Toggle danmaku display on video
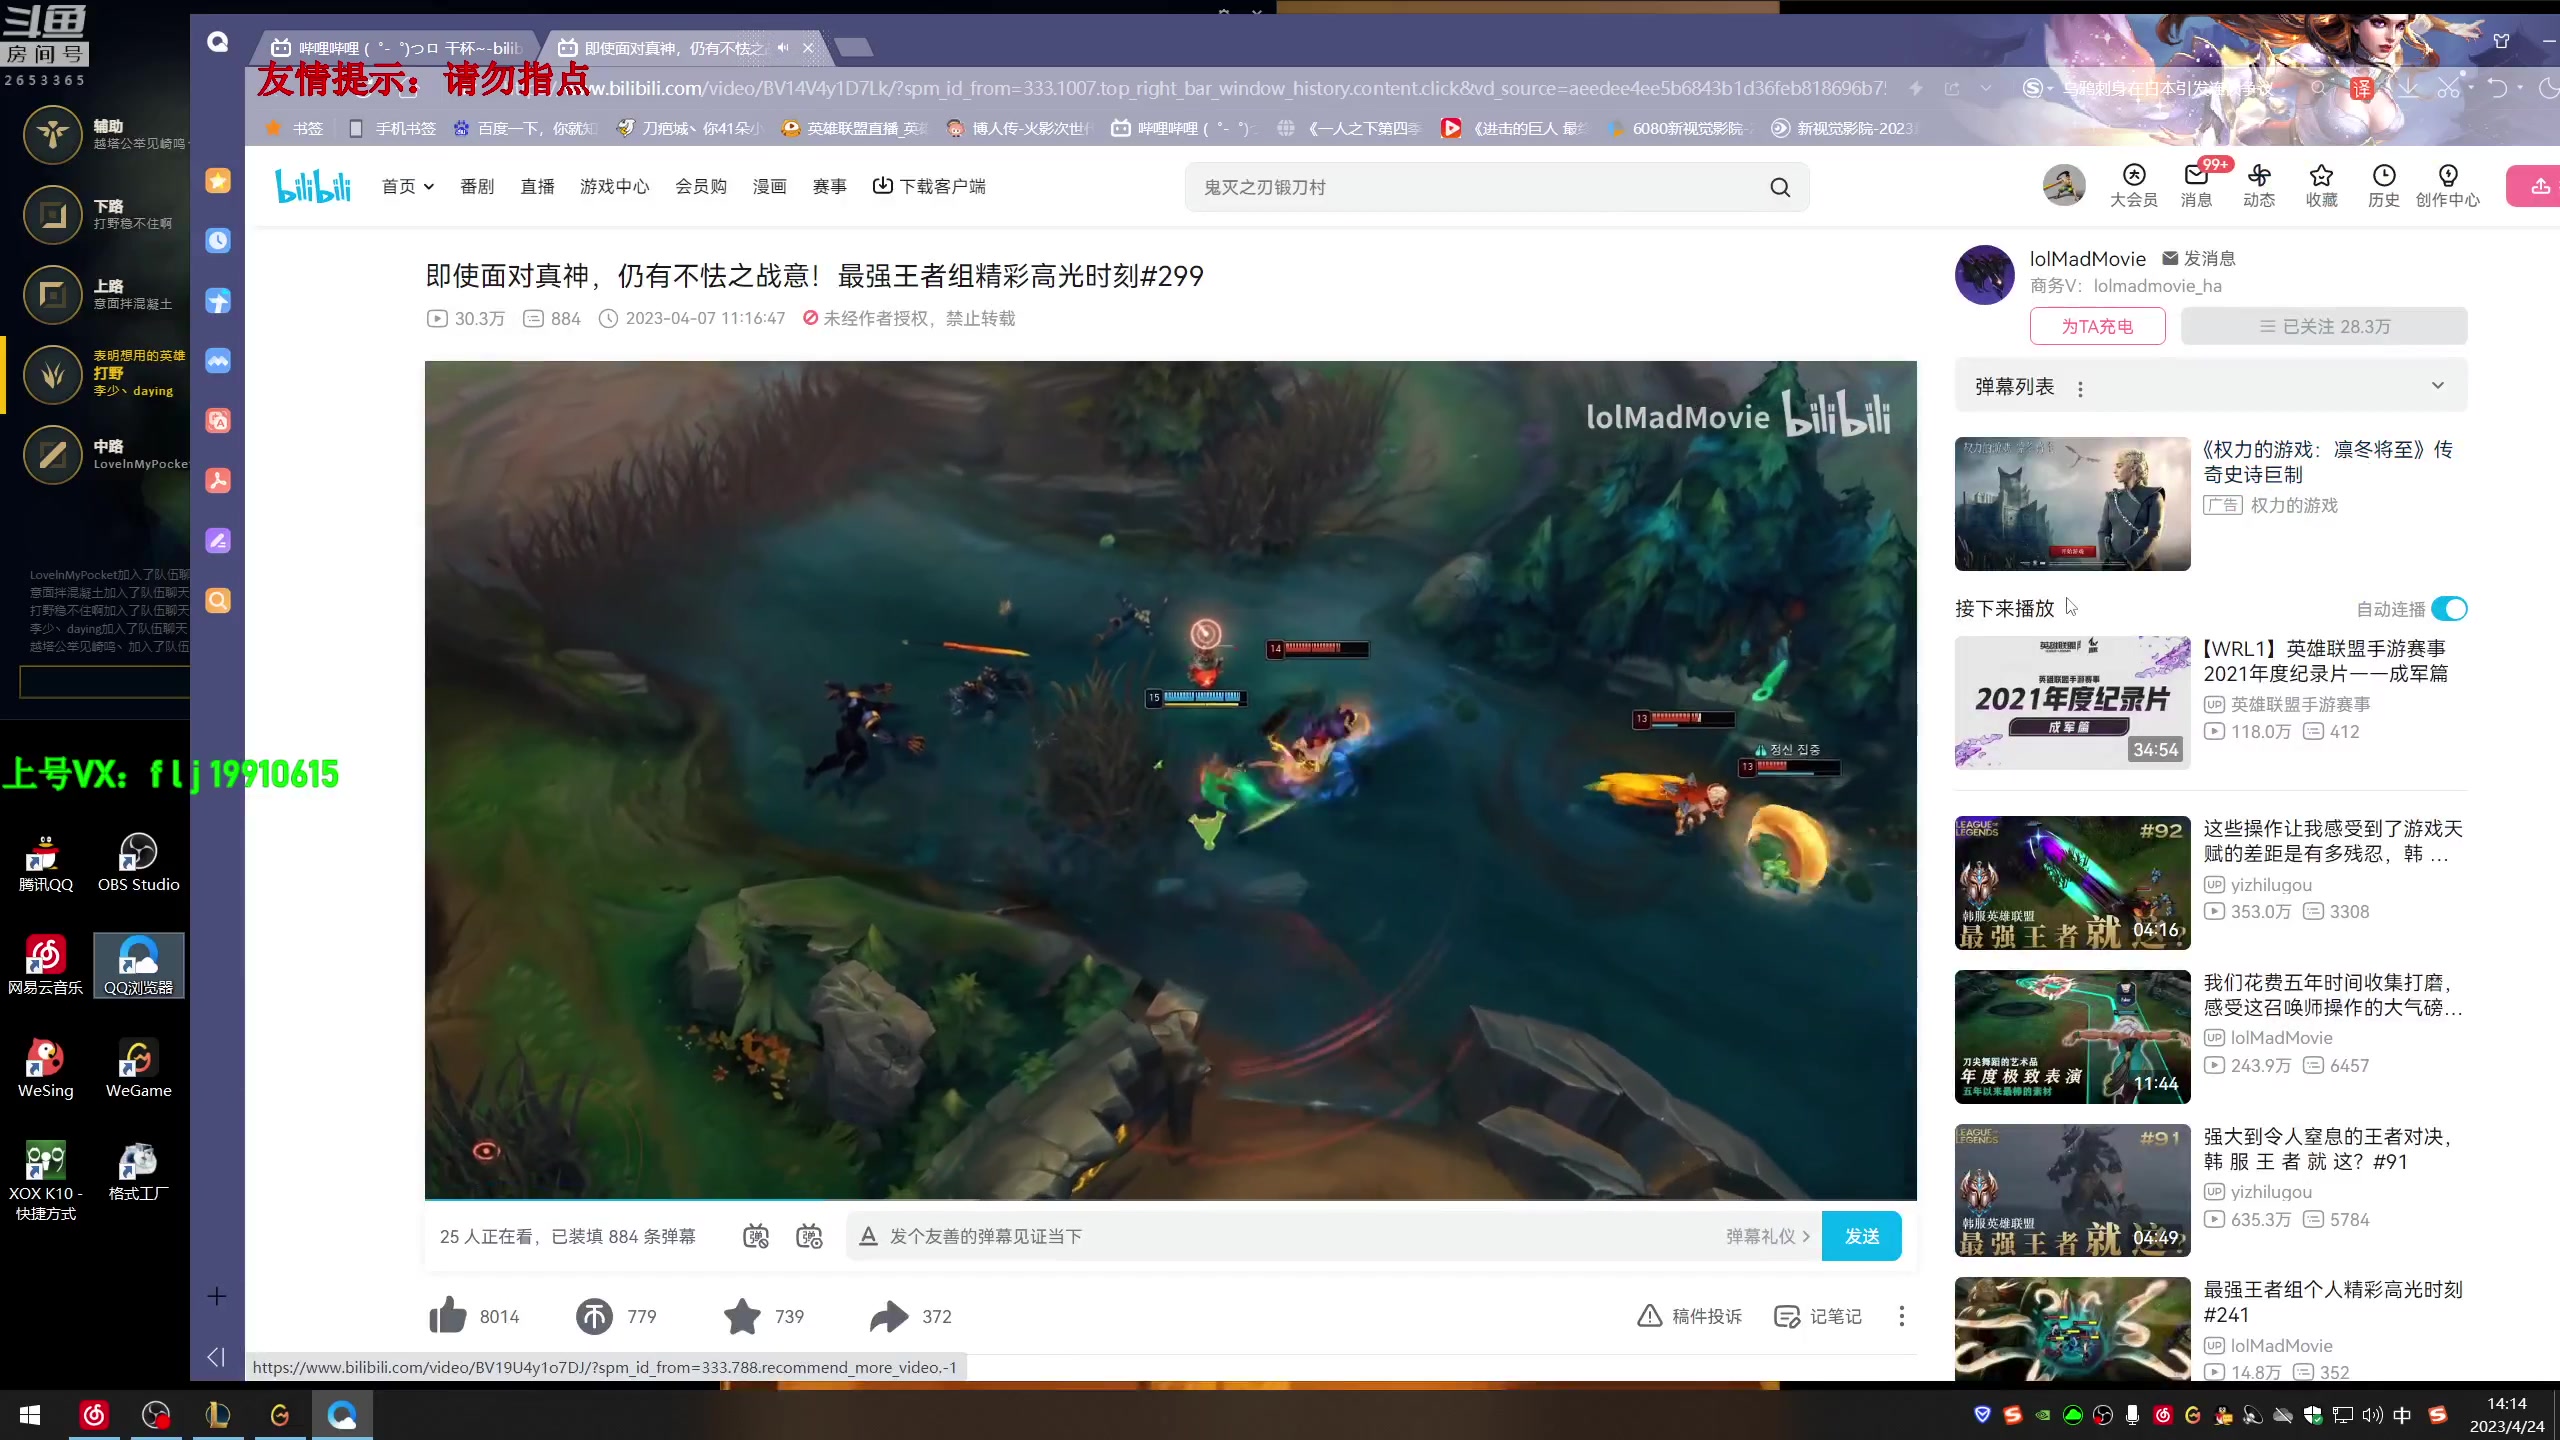2560x1440 pixels. [x=756, y=1236]
